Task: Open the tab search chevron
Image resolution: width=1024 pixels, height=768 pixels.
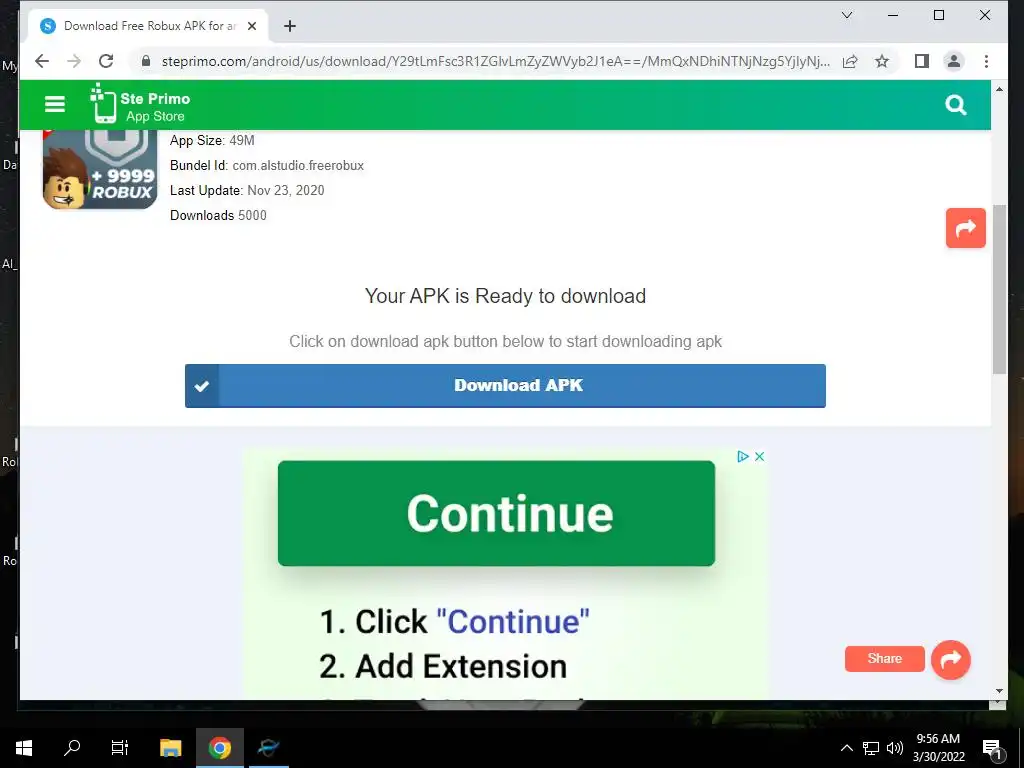Action: 847,15
